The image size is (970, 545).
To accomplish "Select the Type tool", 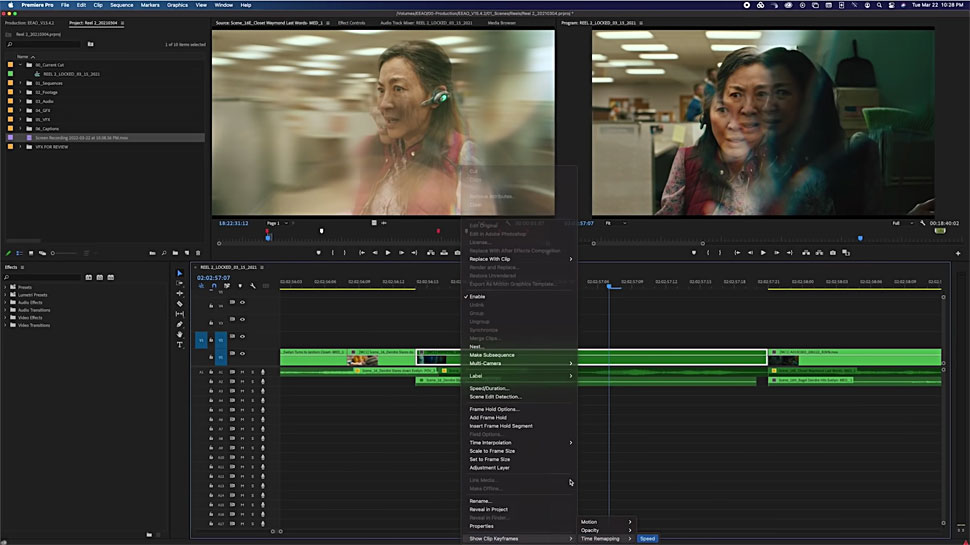I will tap(180, 345).
